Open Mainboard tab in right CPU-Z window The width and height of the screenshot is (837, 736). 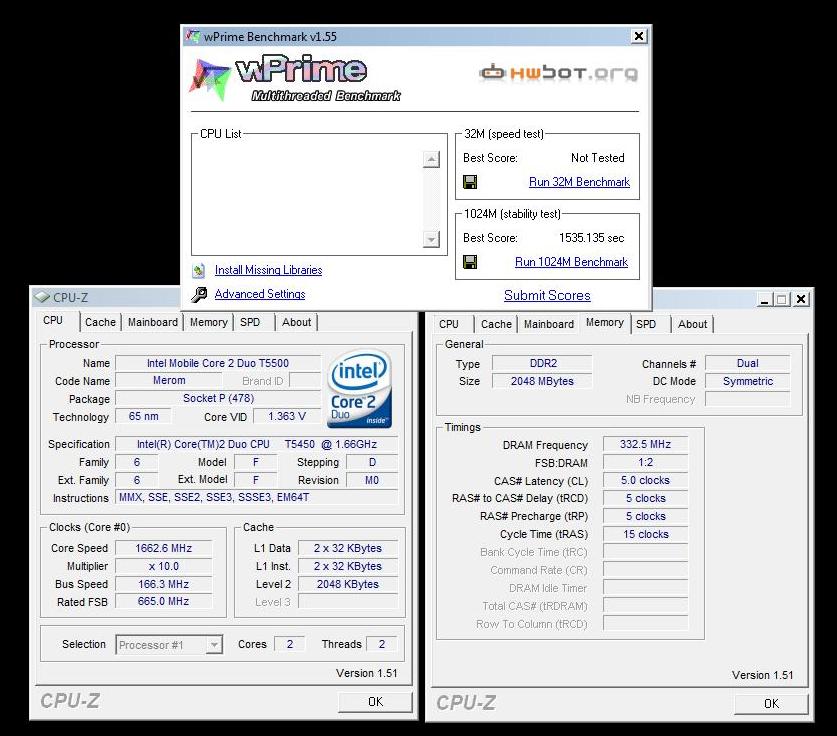point(549,325)
